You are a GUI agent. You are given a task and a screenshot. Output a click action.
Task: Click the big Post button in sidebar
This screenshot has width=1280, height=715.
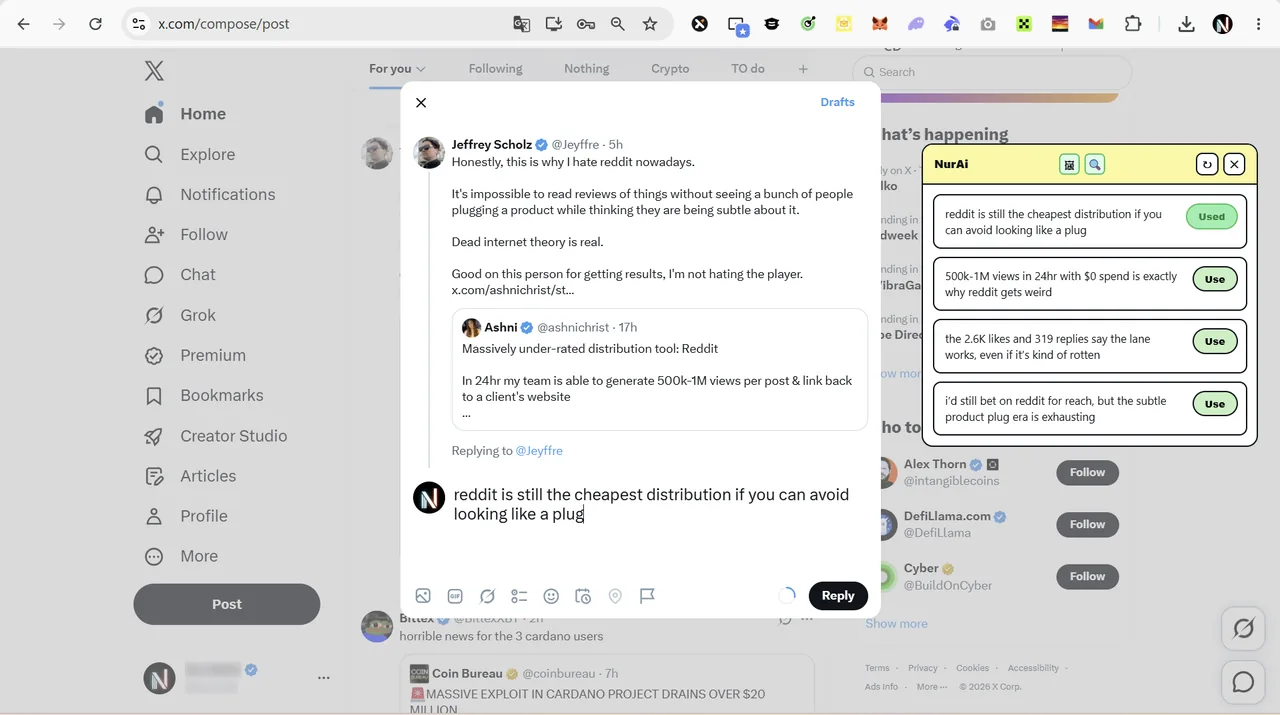(x=227, y=604)
